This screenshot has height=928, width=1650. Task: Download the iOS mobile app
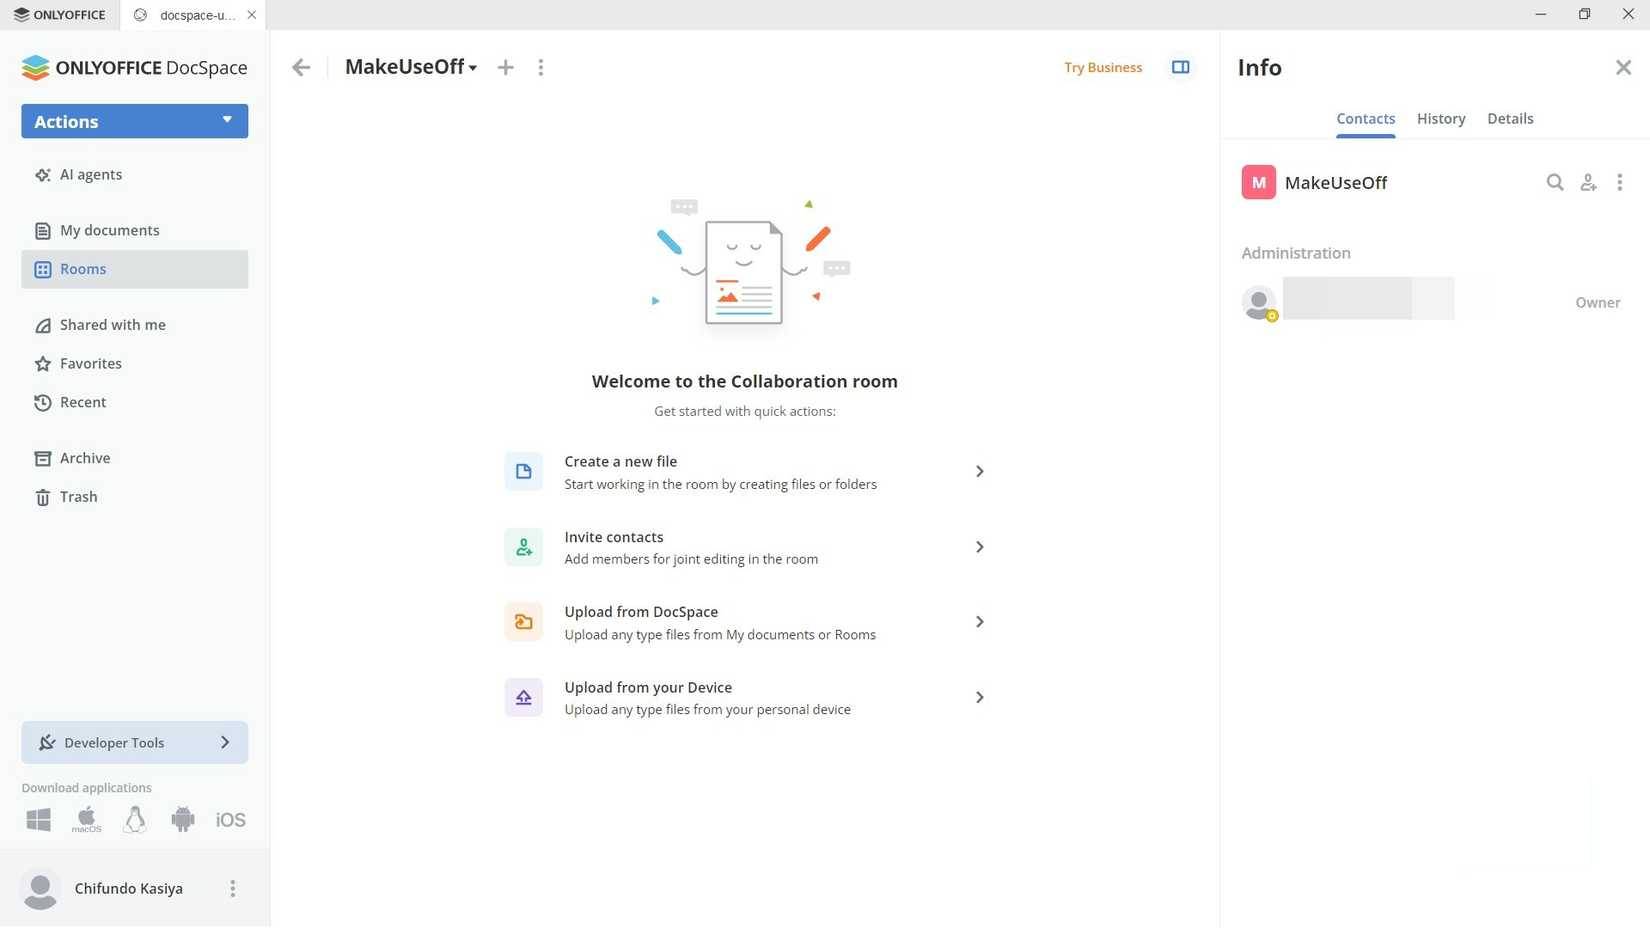230,820
